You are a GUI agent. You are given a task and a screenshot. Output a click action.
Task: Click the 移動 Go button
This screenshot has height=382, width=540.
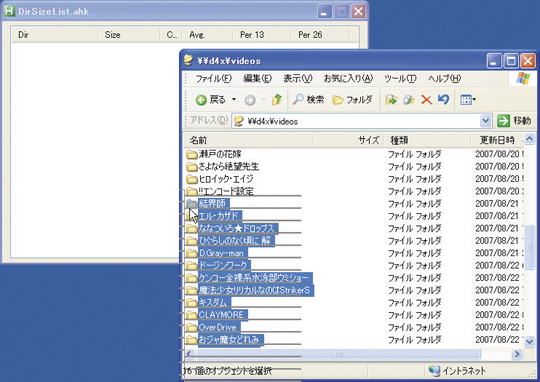514,121
